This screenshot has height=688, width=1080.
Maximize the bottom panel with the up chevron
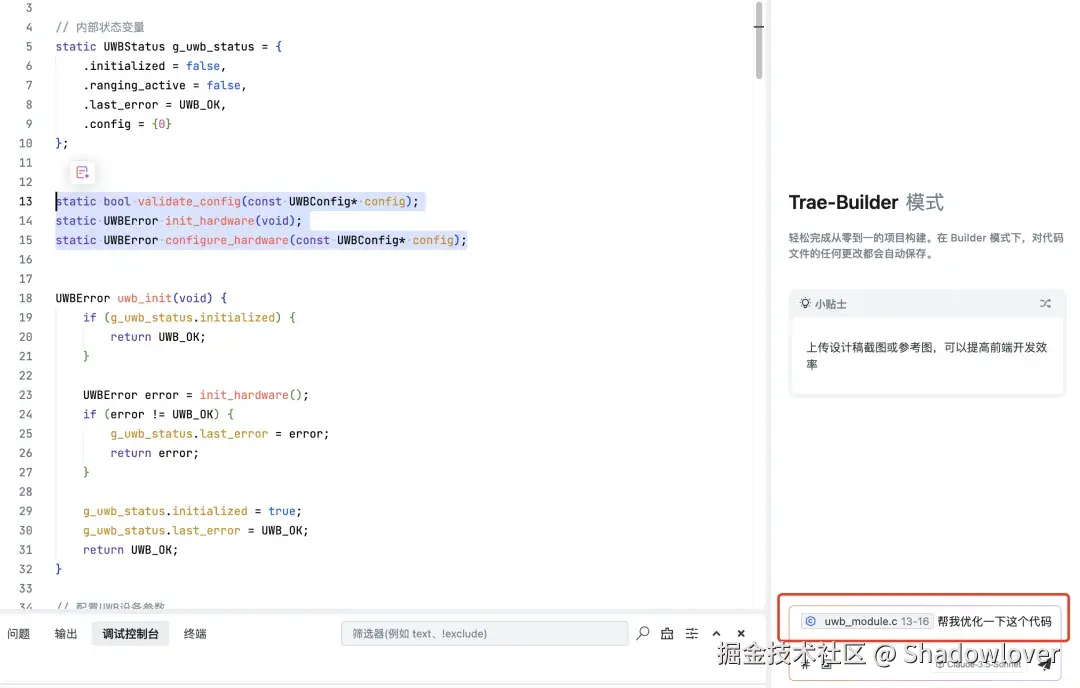coord(716,634)
